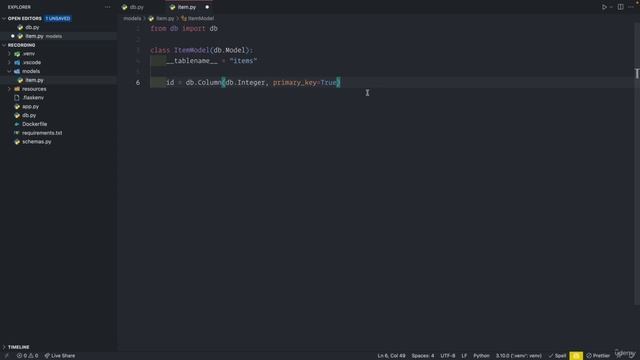Change indentation via Spaces: 4
Viewport: 640px width, 360px height.
click(423, 356)
